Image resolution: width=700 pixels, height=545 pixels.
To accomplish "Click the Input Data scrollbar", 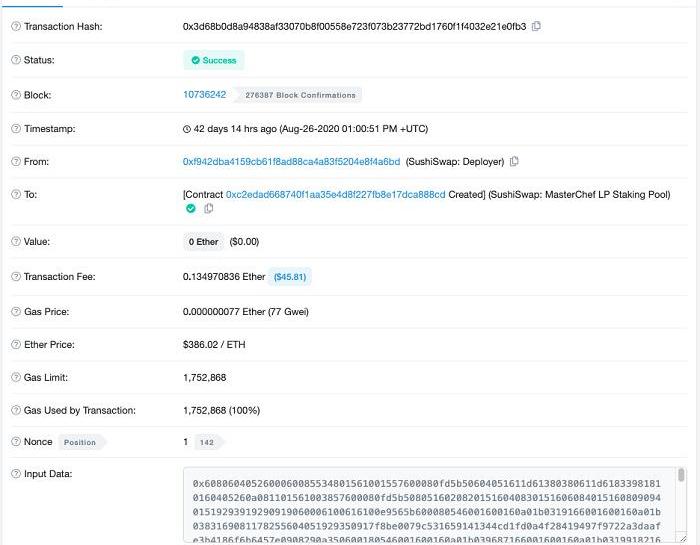I will (x=682, y=478).
